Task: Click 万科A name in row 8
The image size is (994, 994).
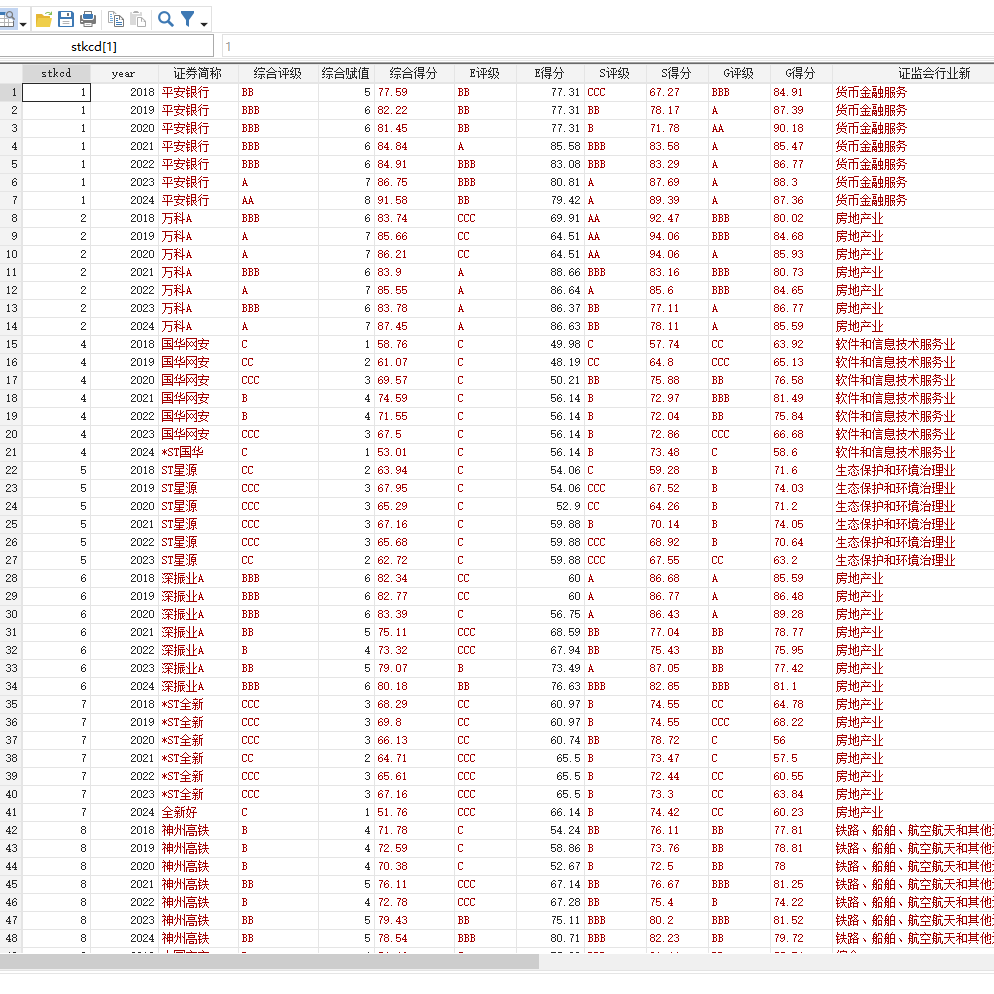Action: tap(176, 219)
